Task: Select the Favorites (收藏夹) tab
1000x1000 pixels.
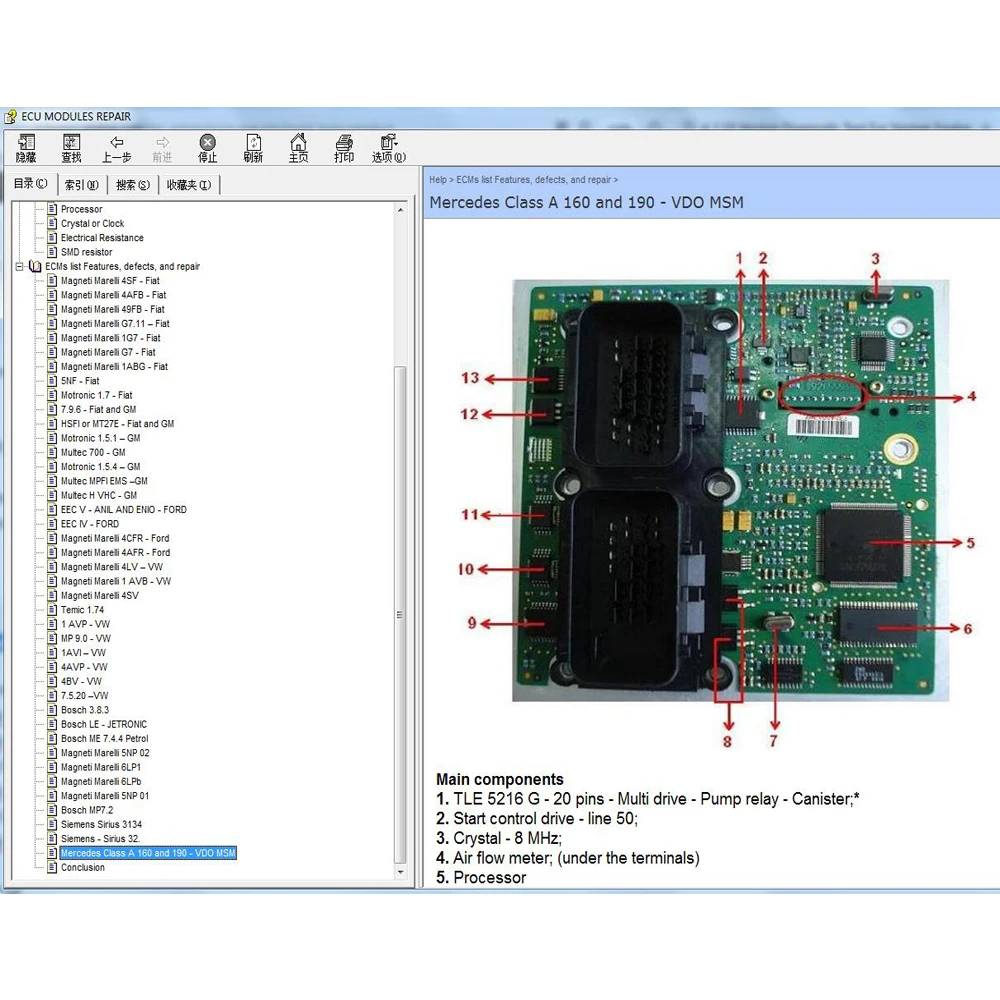Action: click(188, 184)
